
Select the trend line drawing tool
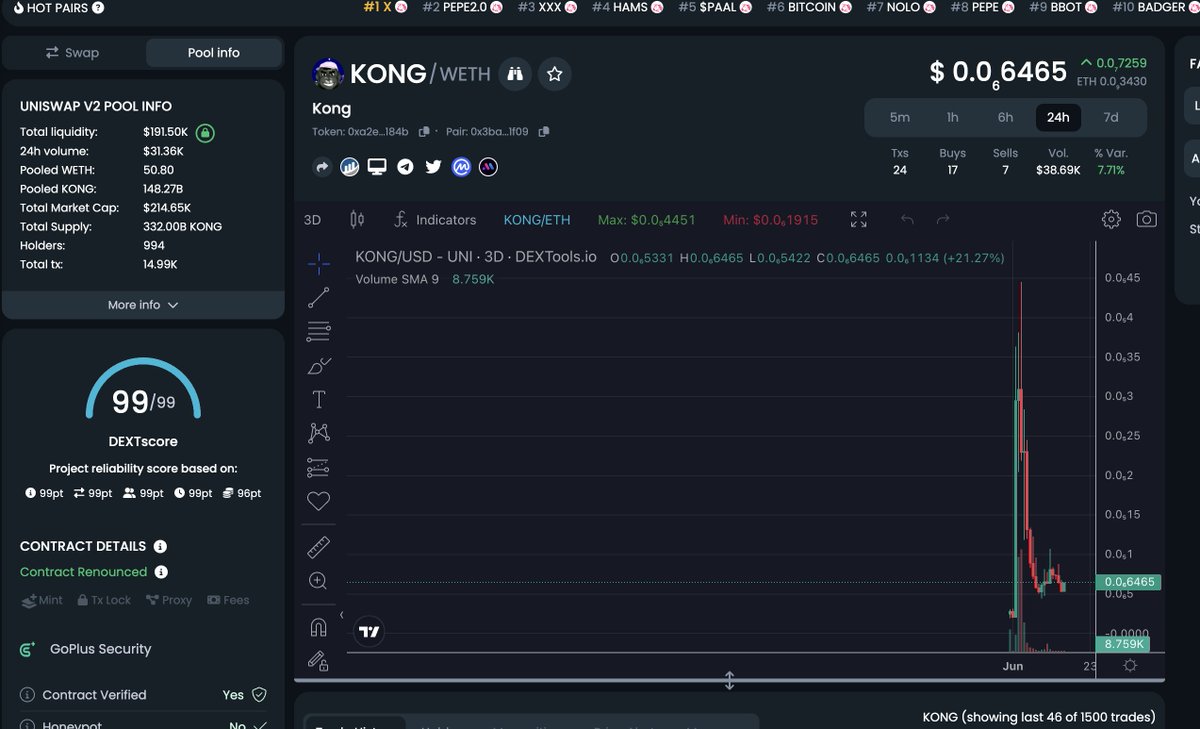319,298
